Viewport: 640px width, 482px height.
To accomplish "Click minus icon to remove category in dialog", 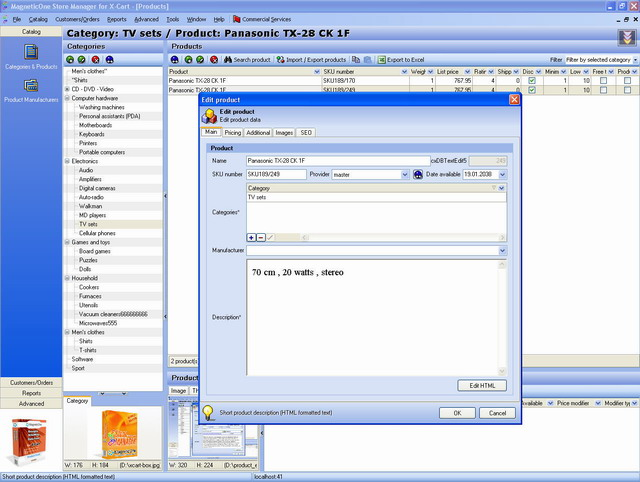I will [261, 237].
